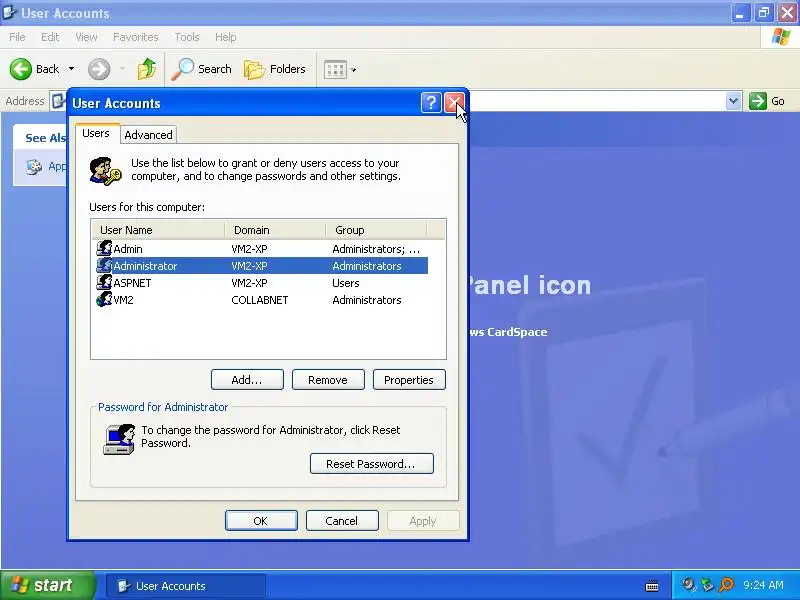800x600 pixels.
Task: Click the users and key icon
Action: pyautogui.click(x=106, y=171)
